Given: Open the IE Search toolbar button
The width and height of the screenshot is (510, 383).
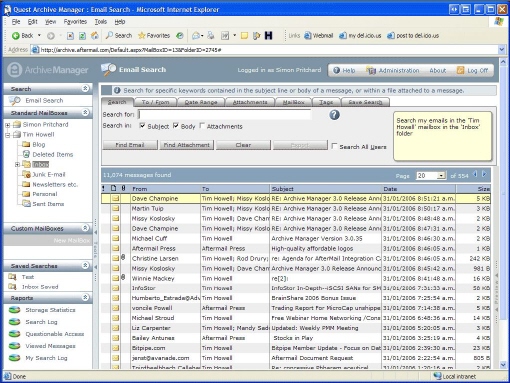Looking at the screenshot, I should 119,36.
